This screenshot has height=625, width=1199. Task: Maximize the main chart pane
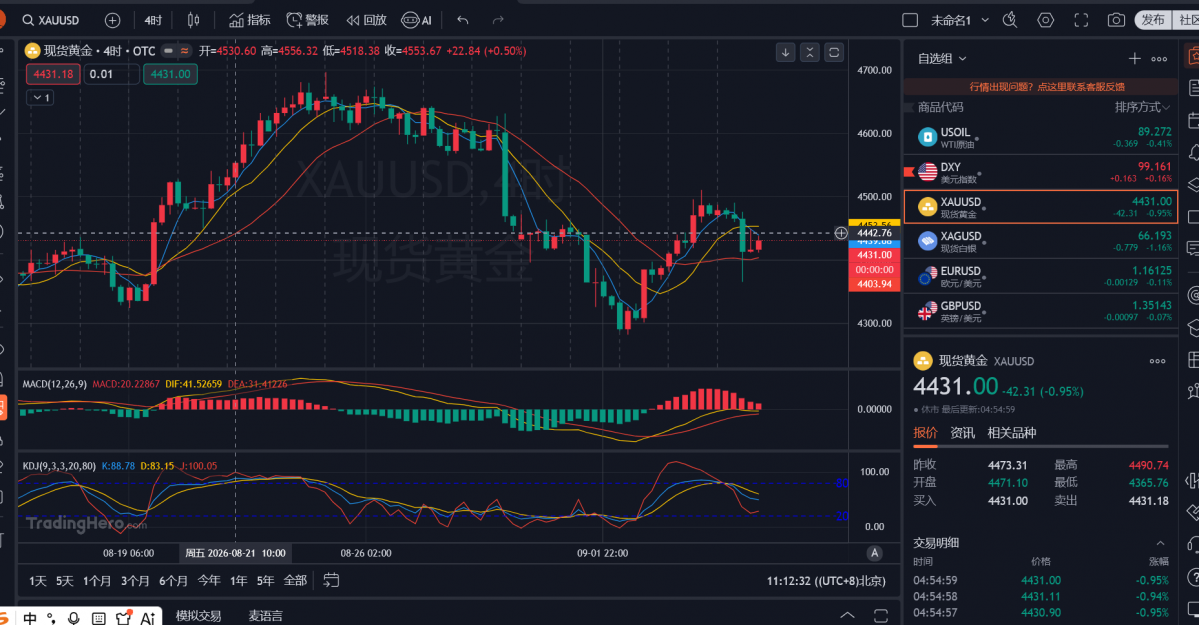coord(834,52)
